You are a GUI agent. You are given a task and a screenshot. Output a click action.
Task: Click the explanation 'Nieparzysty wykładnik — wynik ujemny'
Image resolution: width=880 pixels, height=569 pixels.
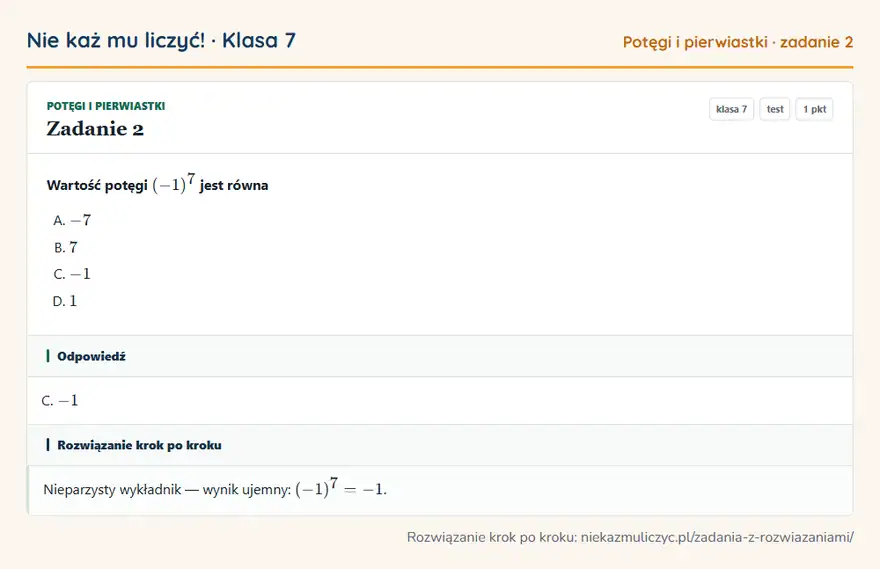click(x=167, y=489)
